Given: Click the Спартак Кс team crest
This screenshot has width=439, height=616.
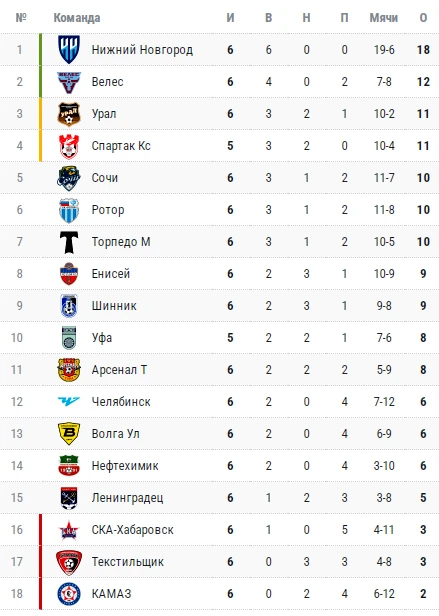Looking at the screenshot, I should (x=69, y=146).
